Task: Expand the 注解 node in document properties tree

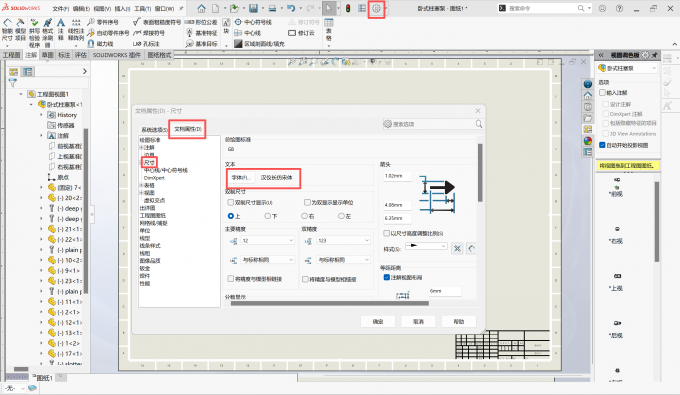Action: click(x=141, y=148)
